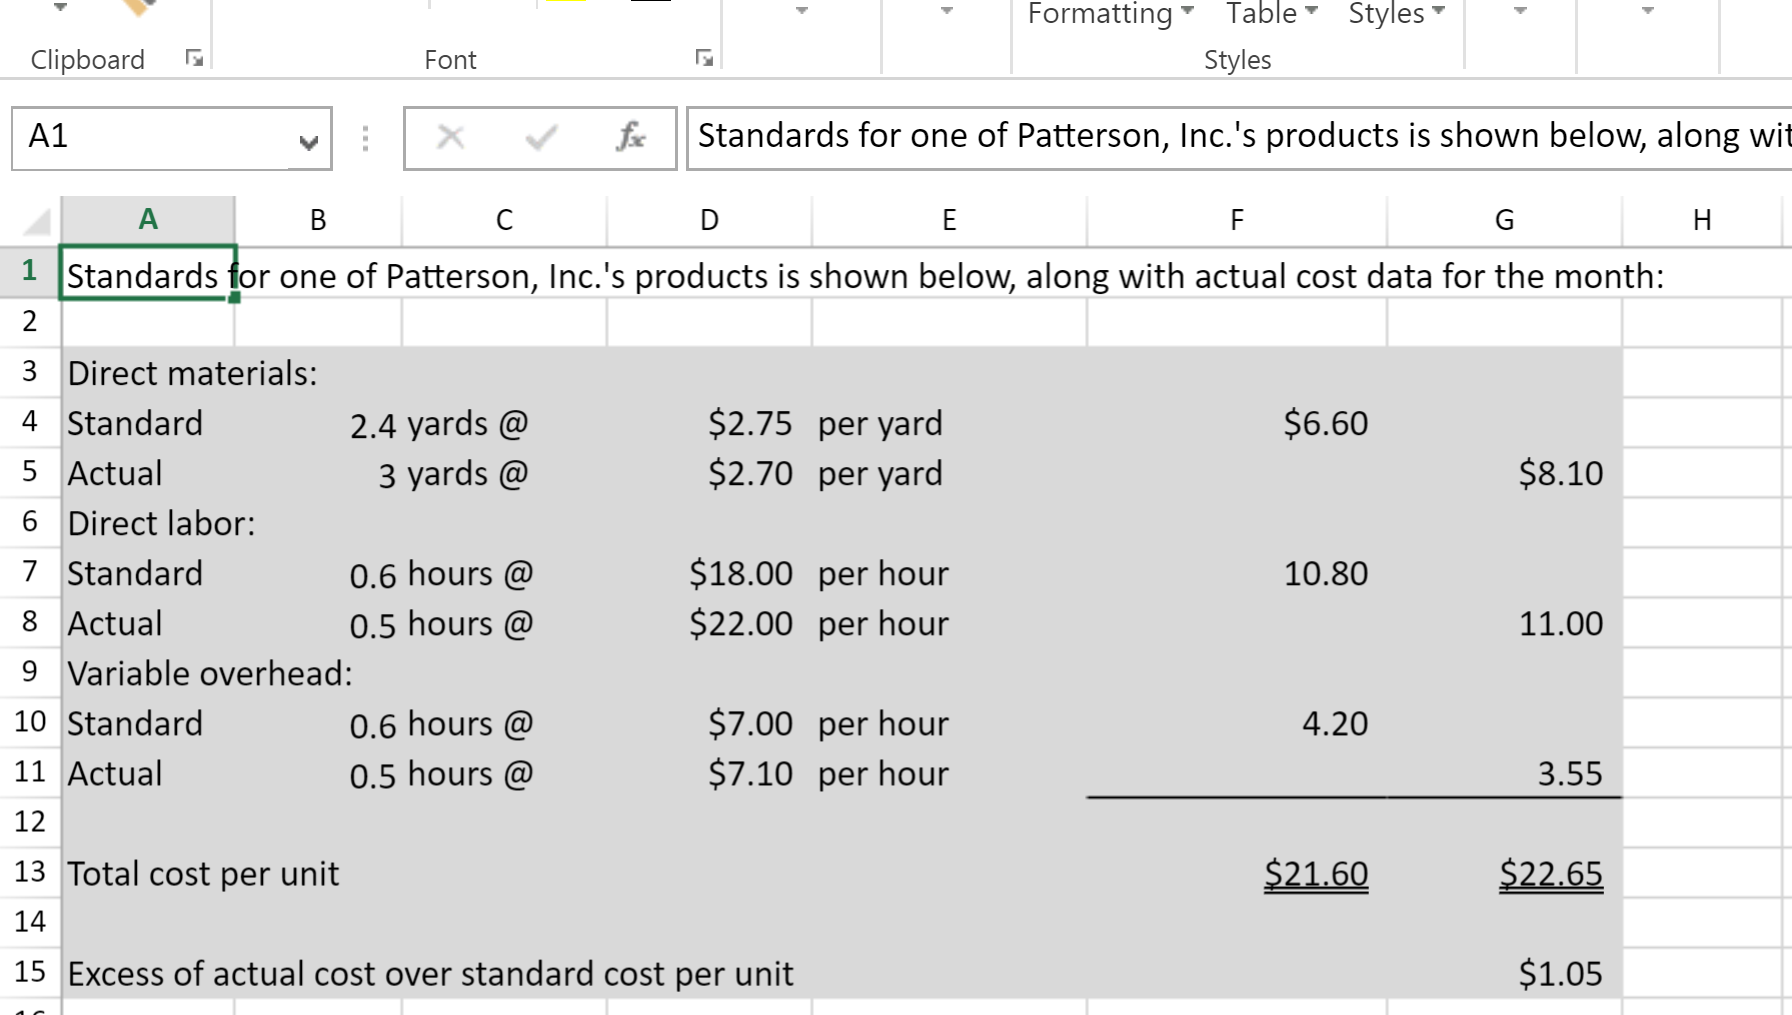Cancel entry using the formula bar X icon
Image resolution: width=1792 pixels, height=1015 pixels.
pos(450,138)
